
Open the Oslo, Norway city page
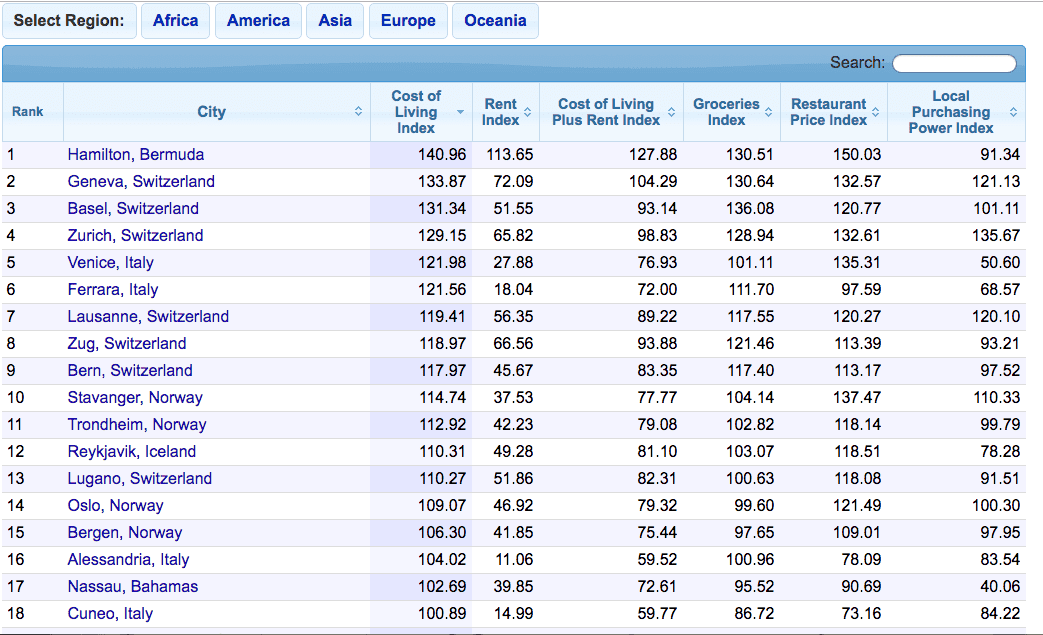coord(115,505)
